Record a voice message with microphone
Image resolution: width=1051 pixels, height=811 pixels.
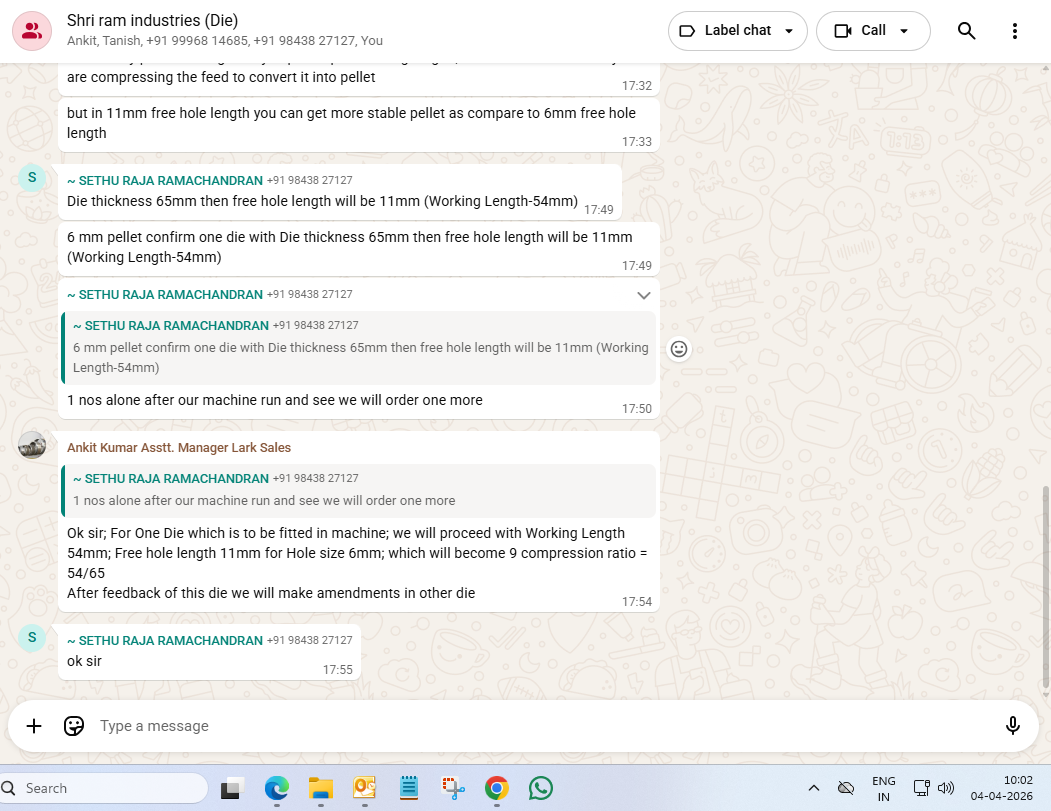click(x=1012, y=726)
